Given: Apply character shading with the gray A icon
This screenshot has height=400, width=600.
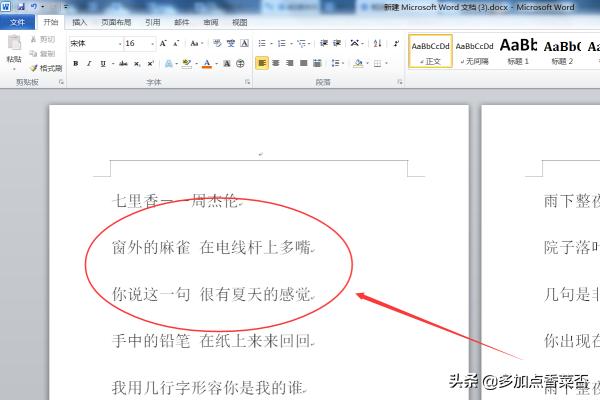Looking at the screenshot, I should click(x=227, y=64).
